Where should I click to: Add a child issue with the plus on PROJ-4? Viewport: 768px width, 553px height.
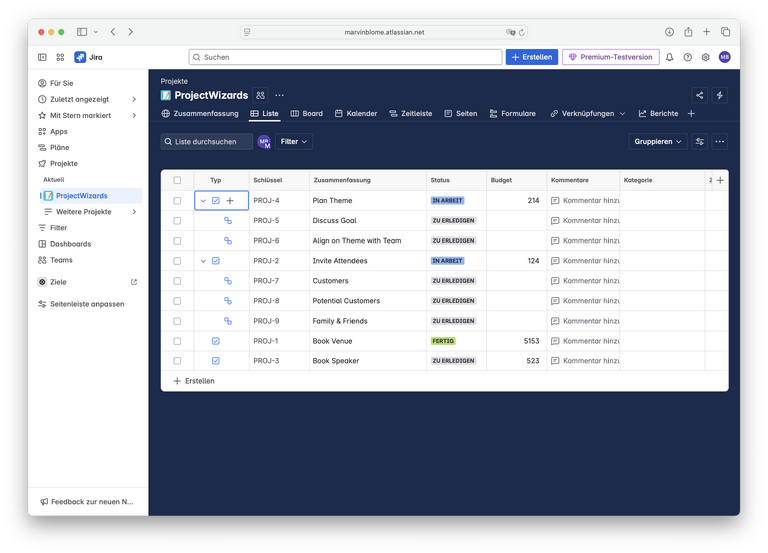click(230, 200)
